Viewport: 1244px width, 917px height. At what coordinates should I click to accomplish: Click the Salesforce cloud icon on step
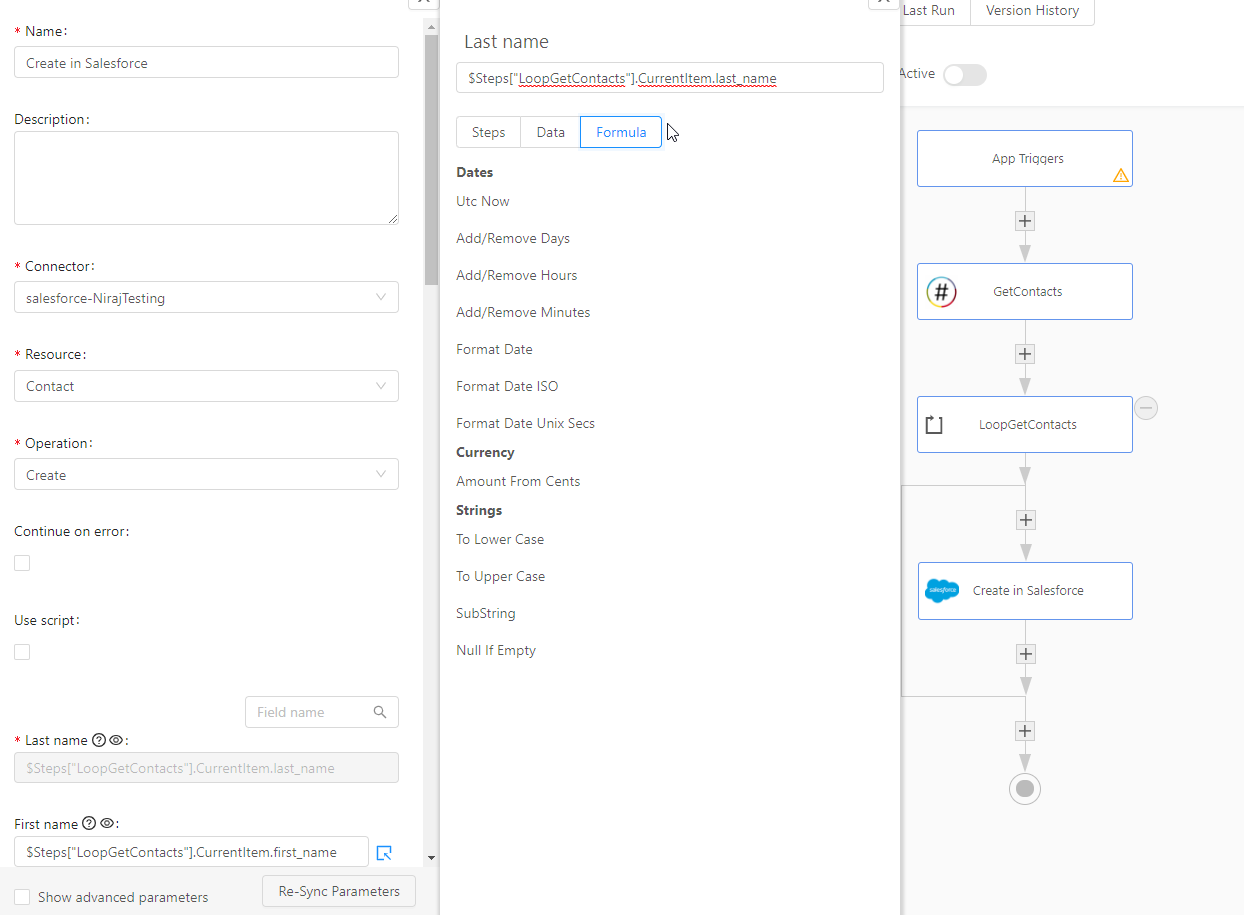coord(942,591)
